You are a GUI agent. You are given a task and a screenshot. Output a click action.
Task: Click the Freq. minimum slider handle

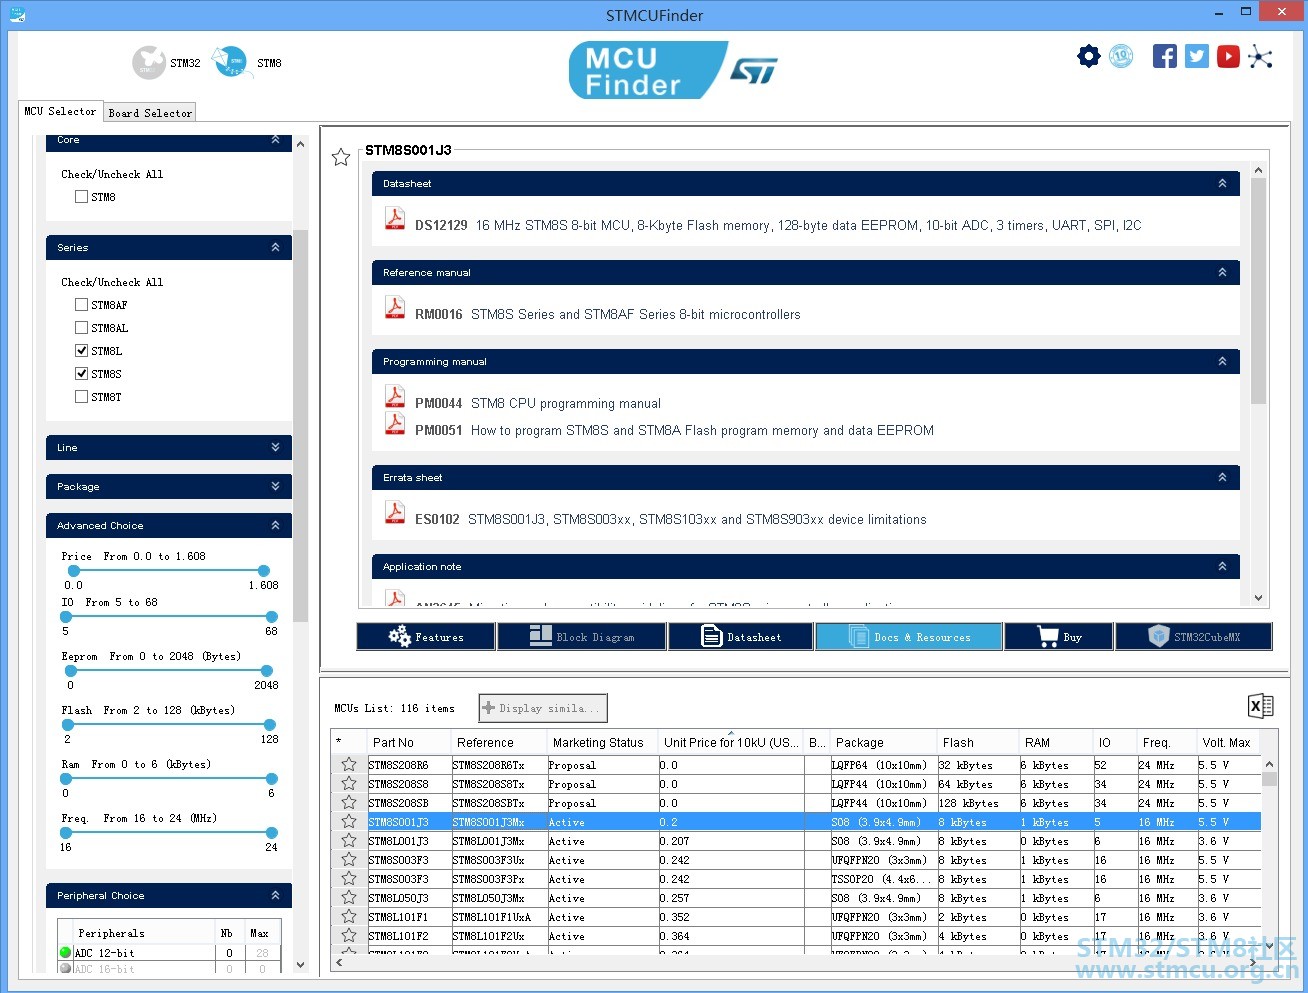[68, 832]
